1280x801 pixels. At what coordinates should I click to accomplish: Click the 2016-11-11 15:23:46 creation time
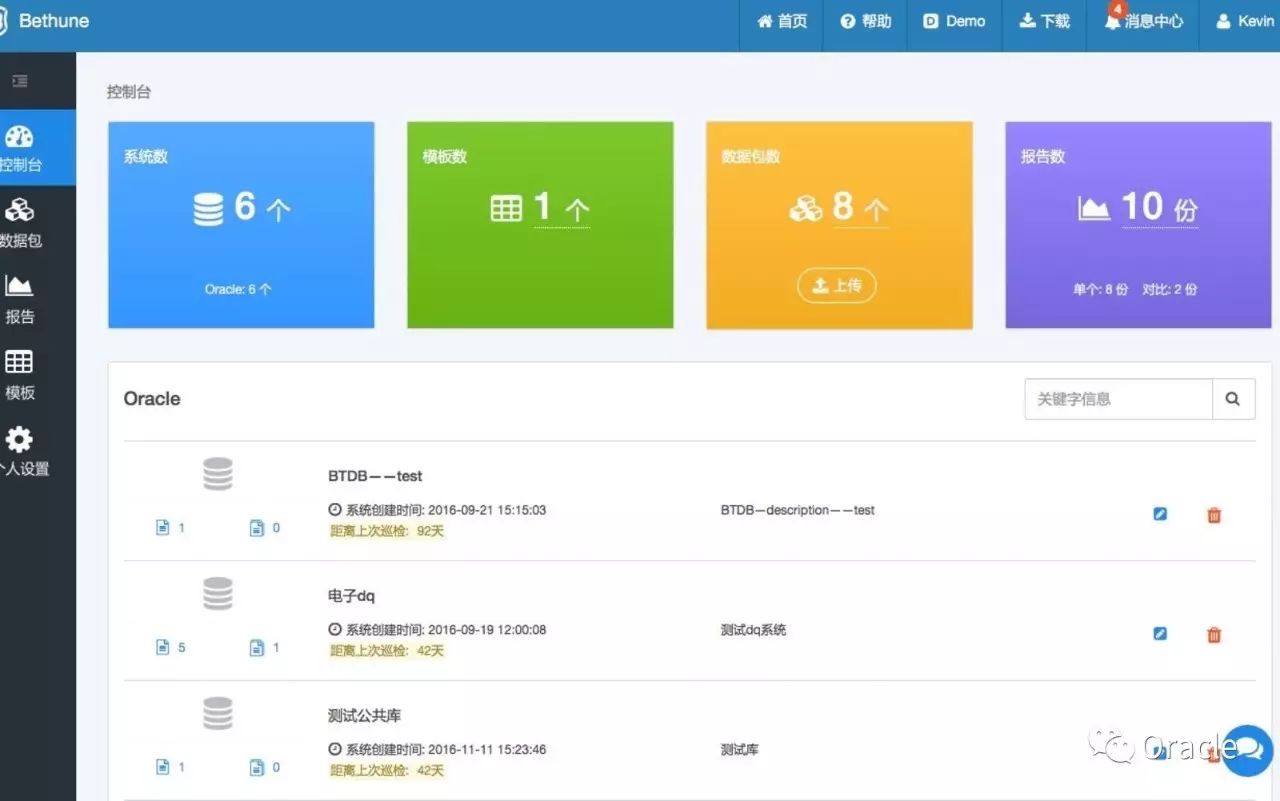coord(487,749)
